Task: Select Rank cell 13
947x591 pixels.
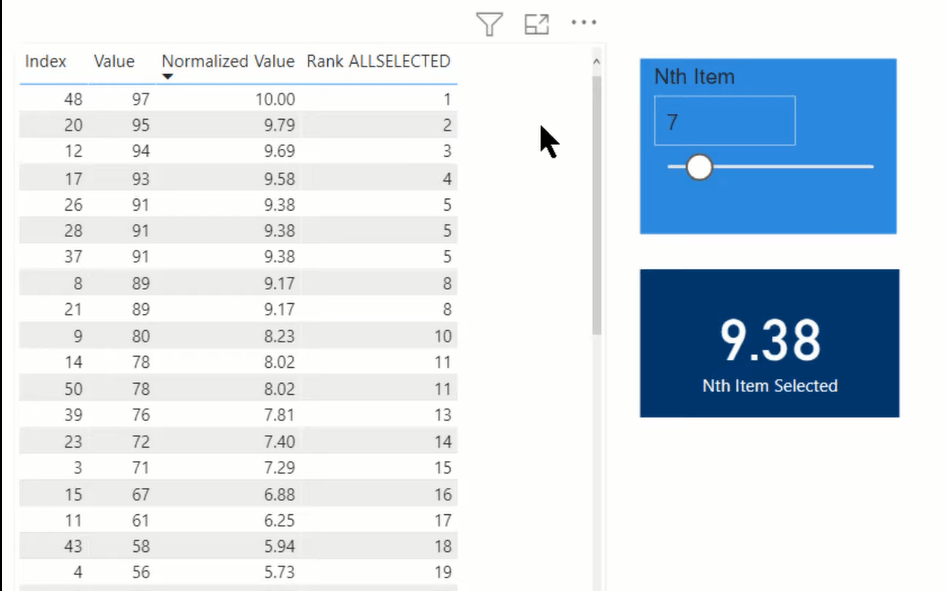Action: tap(443, 415)
